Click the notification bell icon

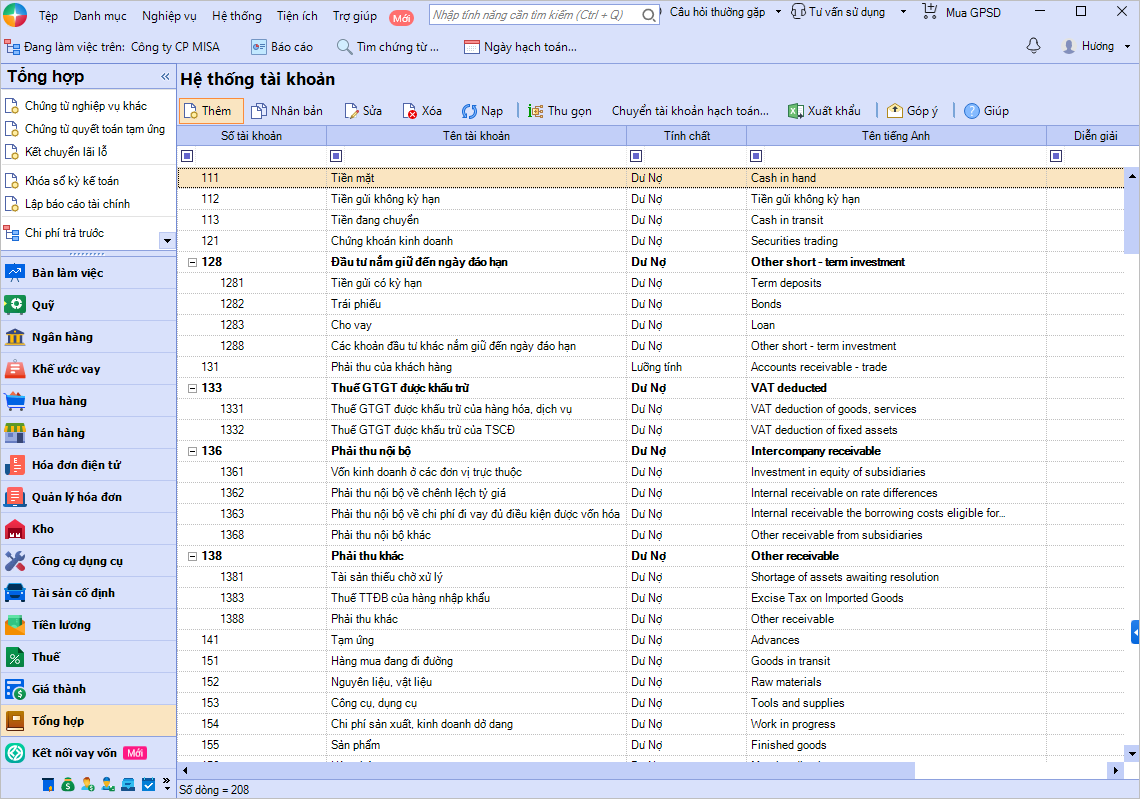(1033, 46)
